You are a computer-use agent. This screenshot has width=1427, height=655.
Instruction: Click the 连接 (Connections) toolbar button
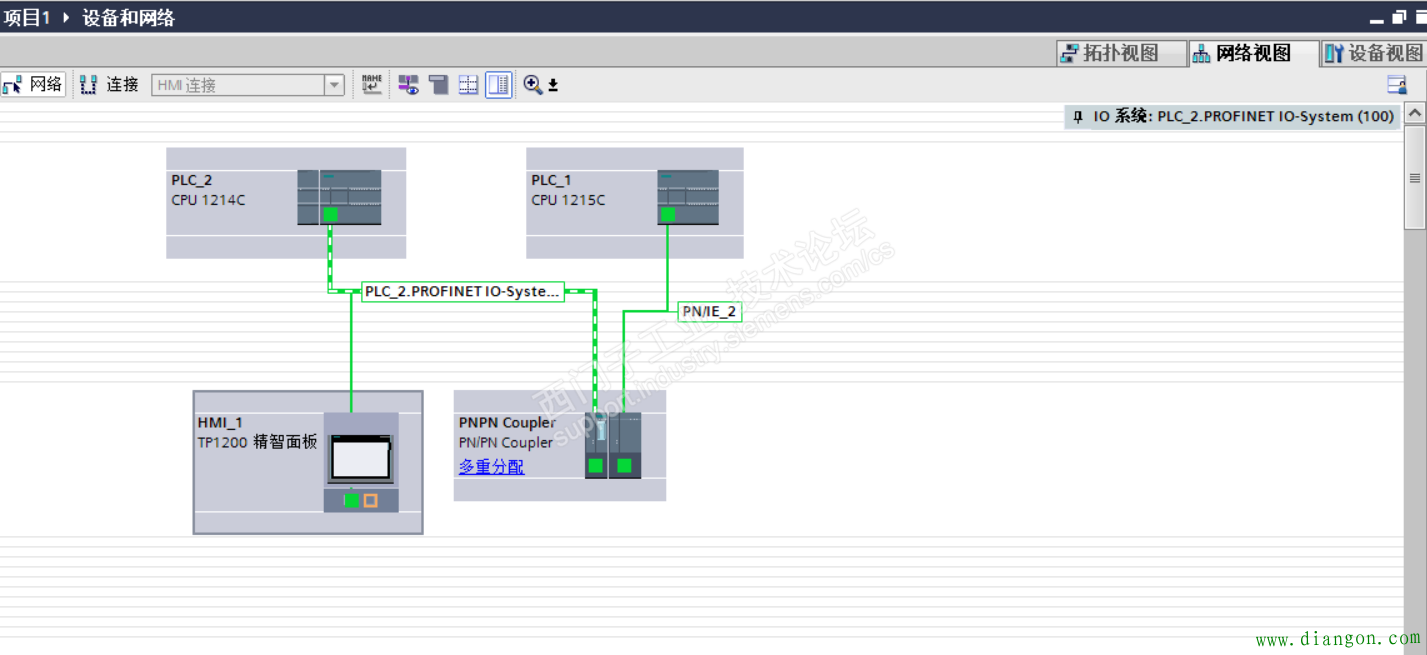pos(110,85)
